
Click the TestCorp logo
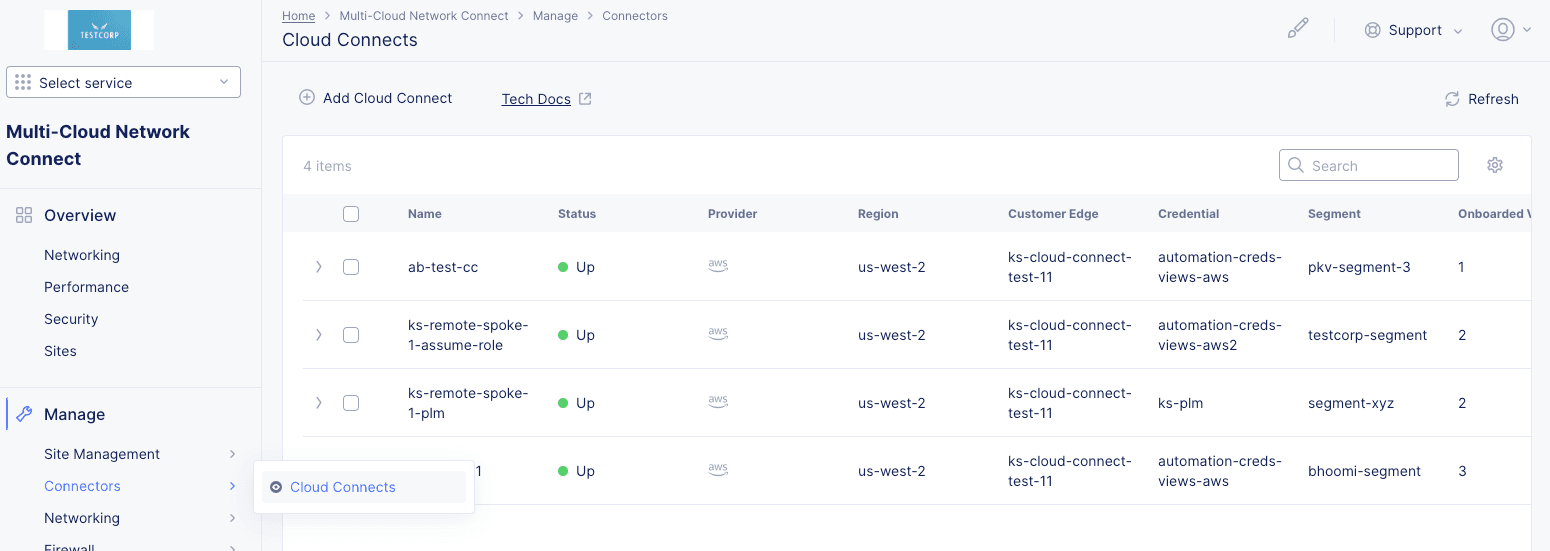point(98,31)
